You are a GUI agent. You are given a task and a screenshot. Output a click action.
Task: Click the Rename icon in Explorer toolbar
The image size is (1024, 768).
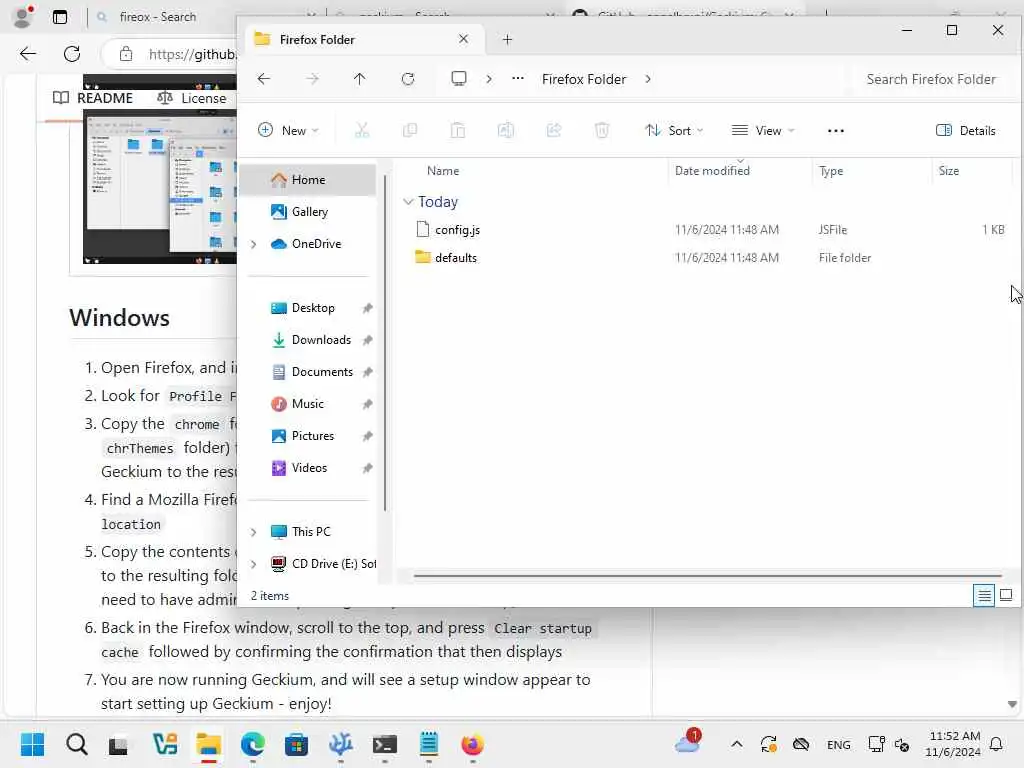pos(505,131)
